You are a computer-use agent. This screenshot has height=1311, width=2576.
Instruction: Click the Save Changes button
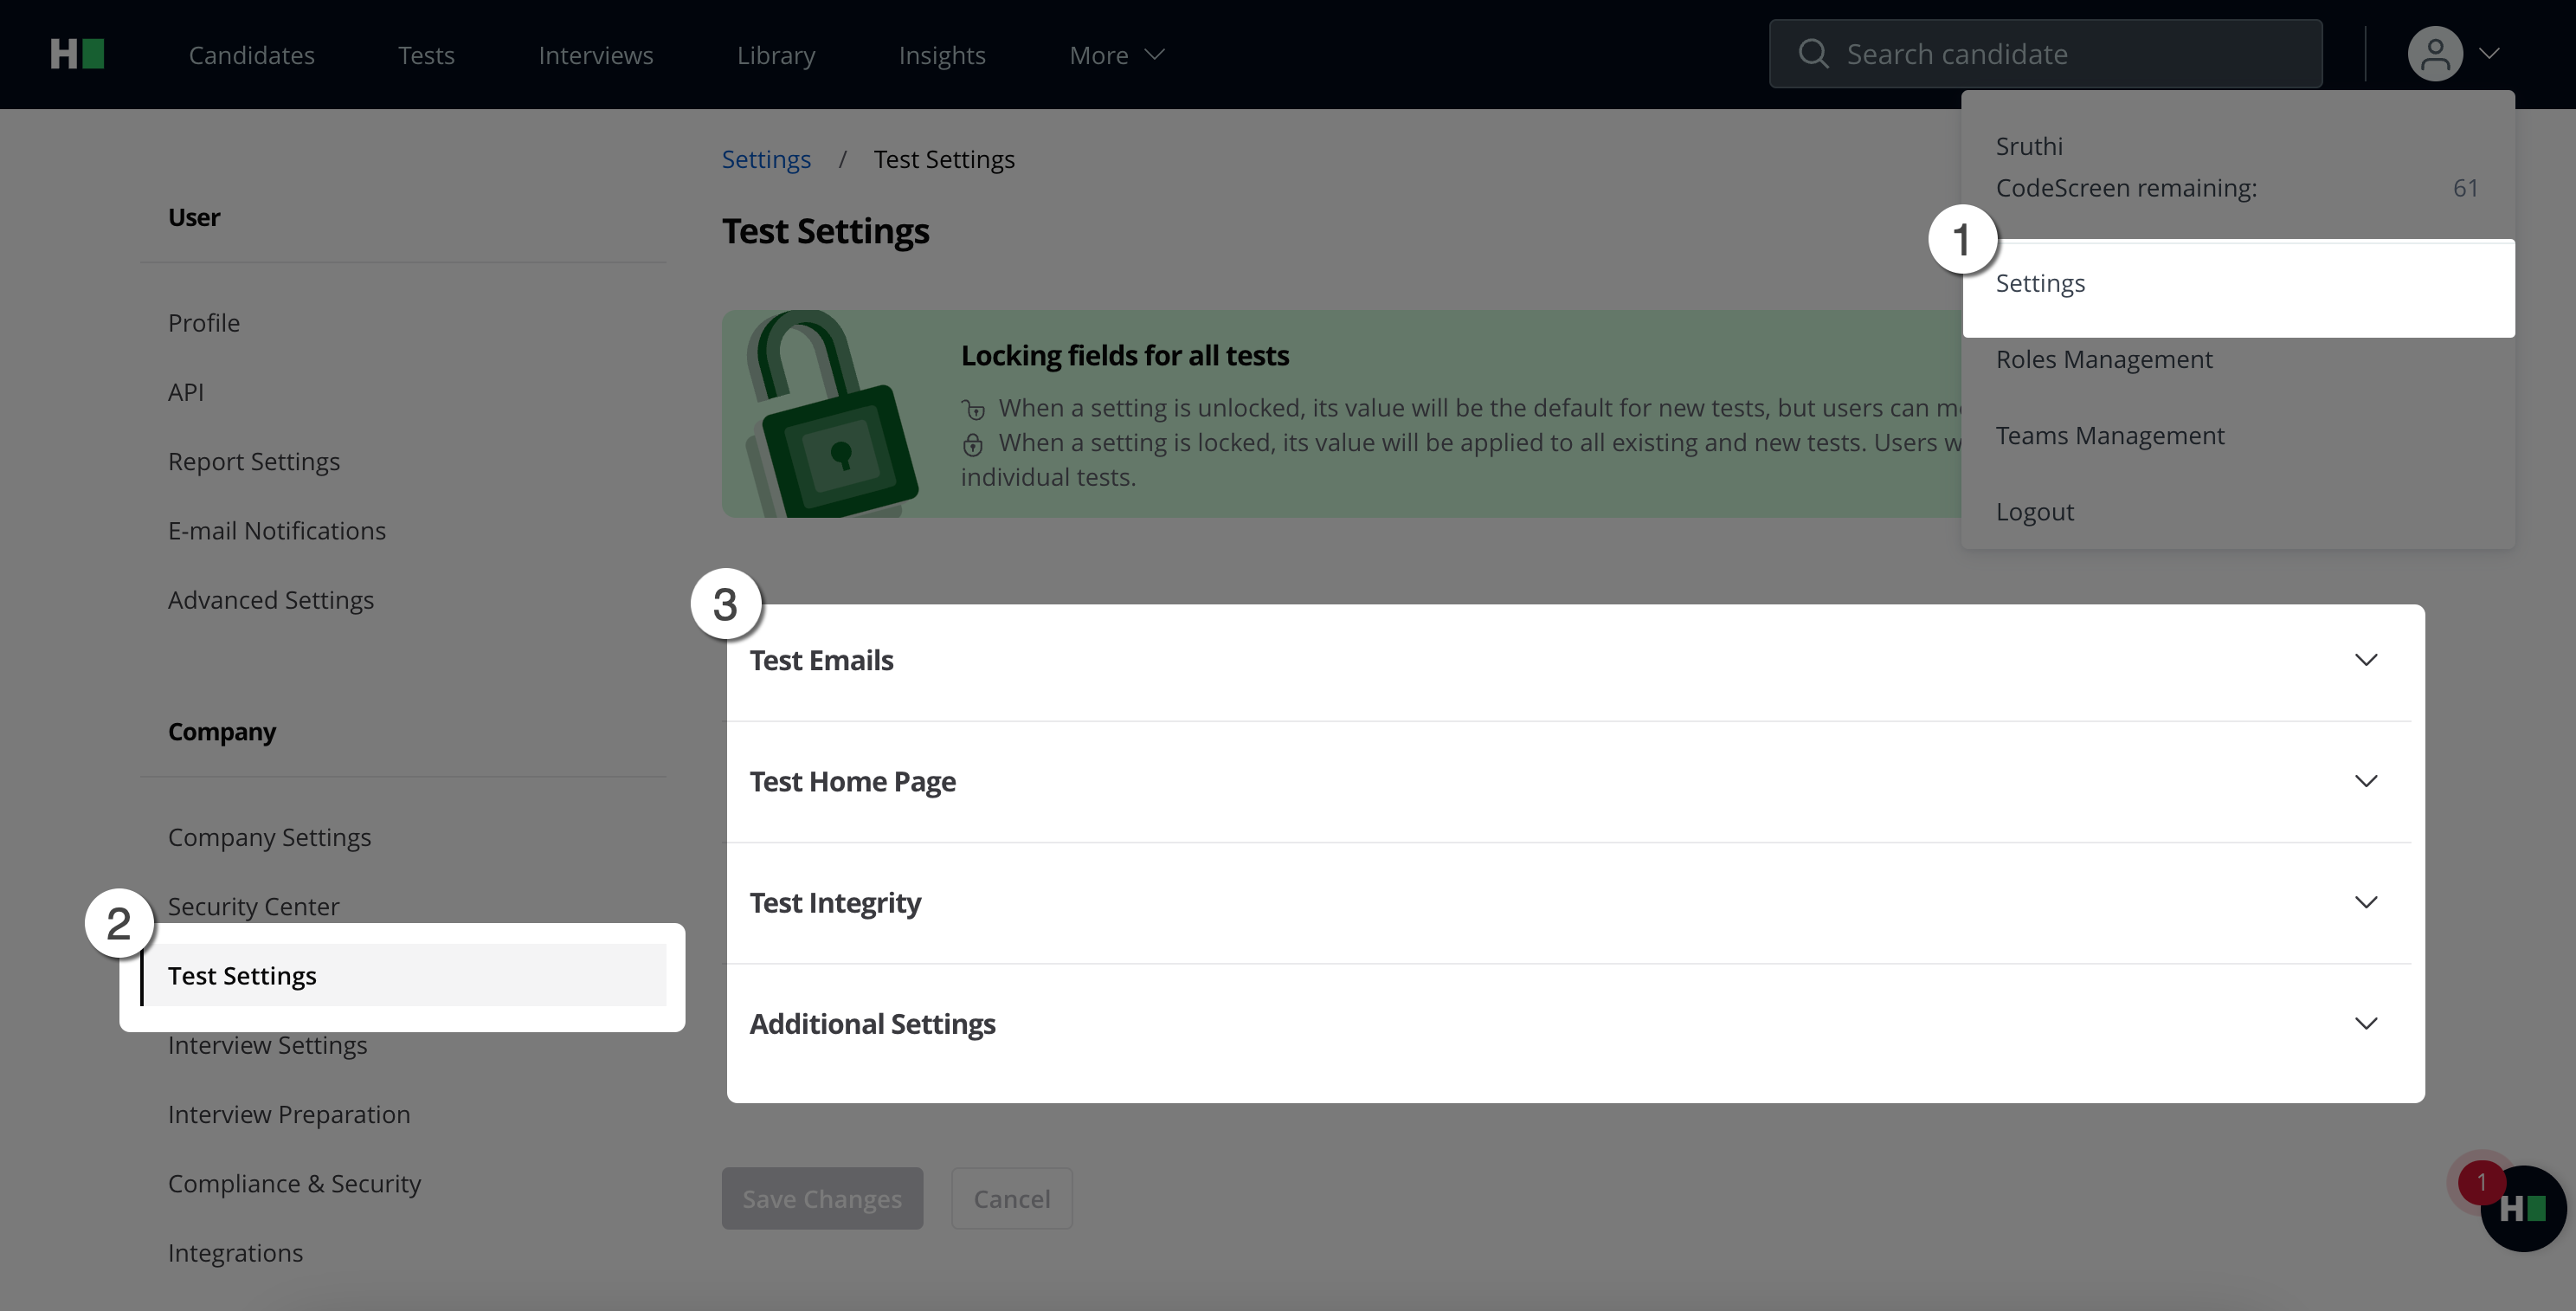[822, 1198]
